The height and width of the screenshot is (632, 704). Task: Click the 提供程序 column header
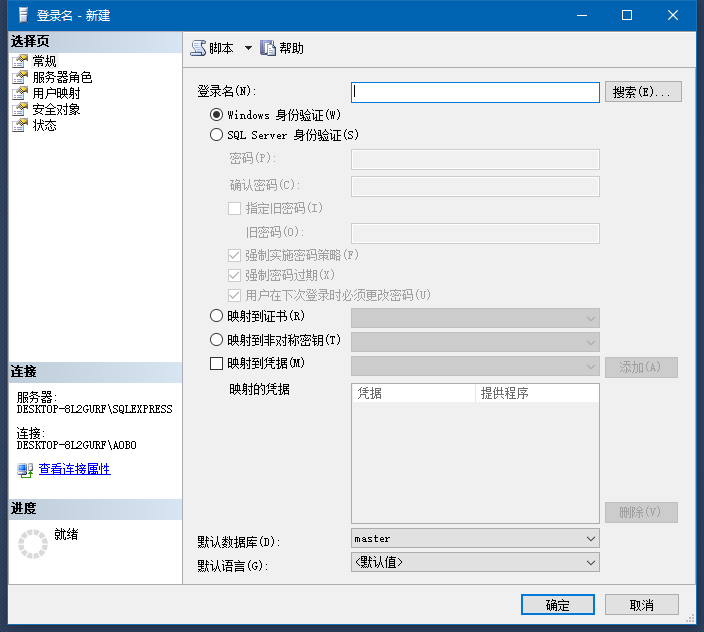pyautogui.click(x=537, y=393)
